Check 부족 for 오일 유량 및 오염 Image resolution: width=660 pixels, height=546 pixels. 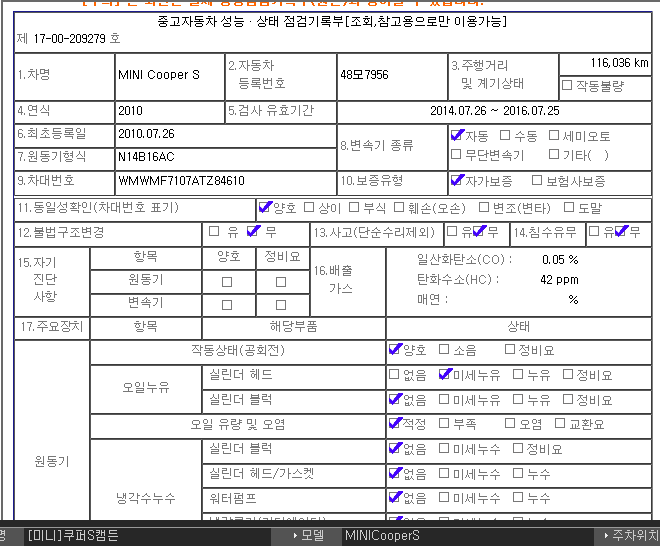[x=444, y=424]
